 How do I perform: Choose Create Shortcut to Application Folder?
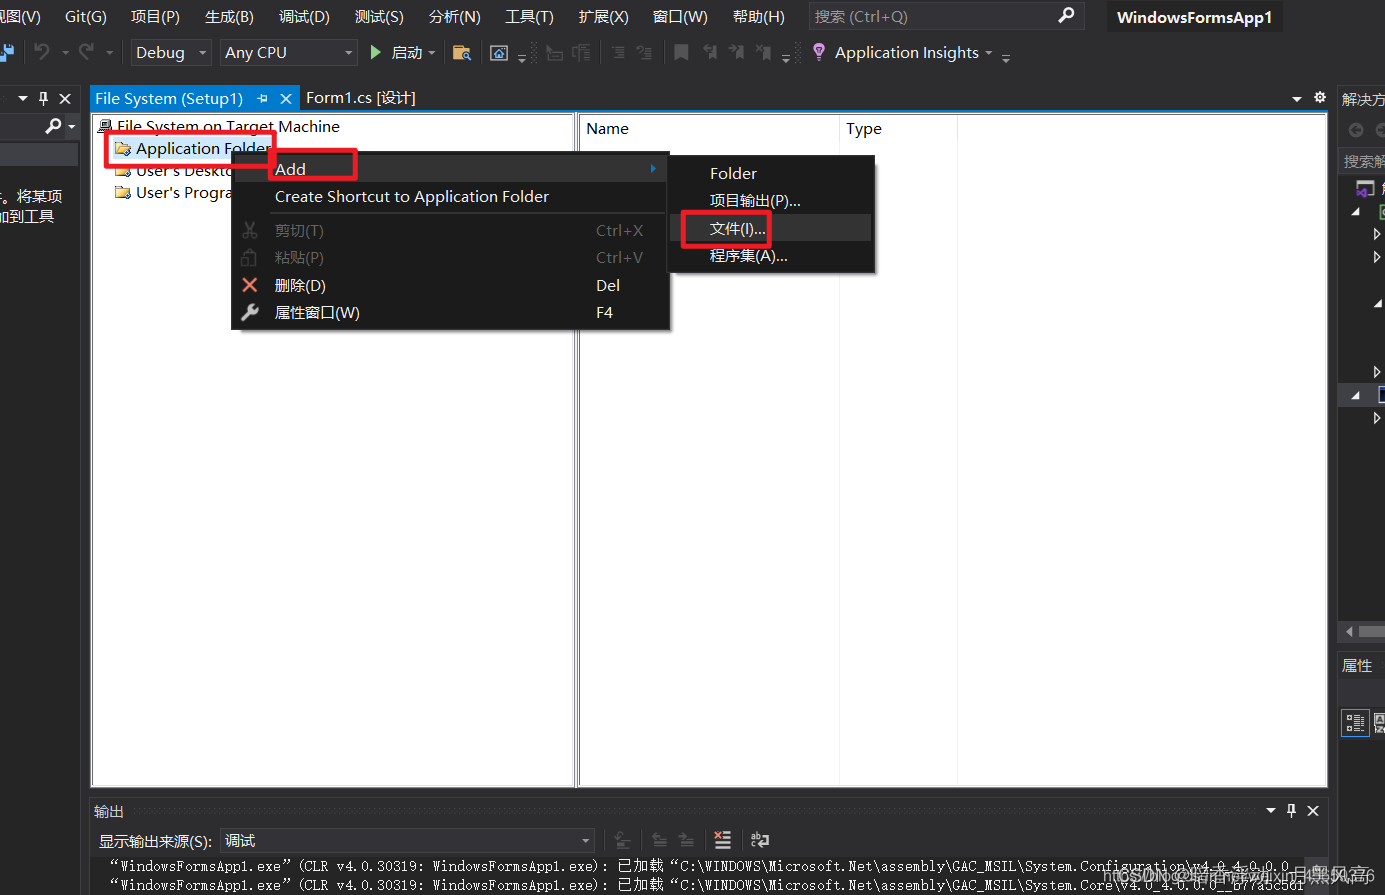[x=450, y=197]
